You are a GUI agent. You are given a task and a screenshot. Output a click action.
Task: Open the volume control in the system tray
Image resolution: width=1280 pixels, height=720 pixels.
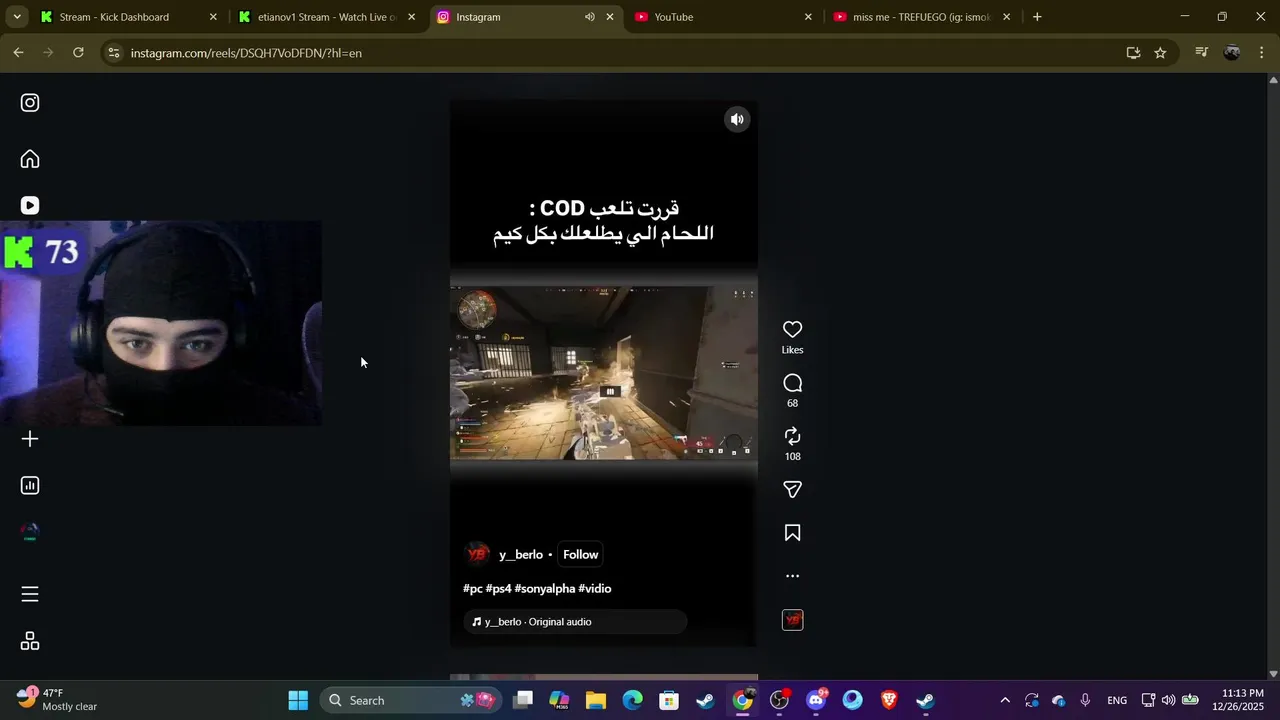tap(1168, 700)
